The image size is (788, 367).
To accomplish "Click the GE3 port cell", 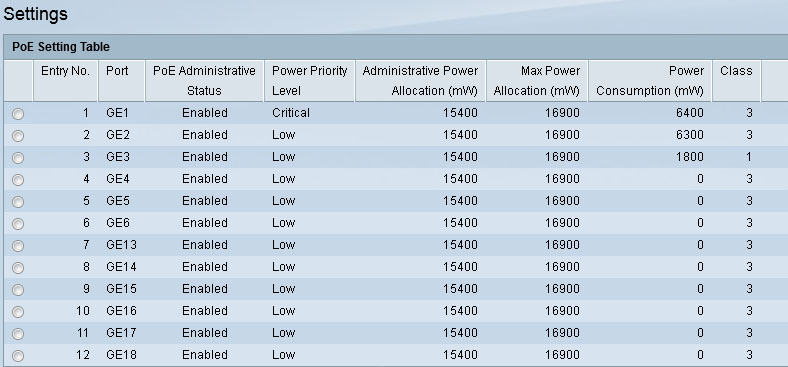I will [x=118, y=157].
